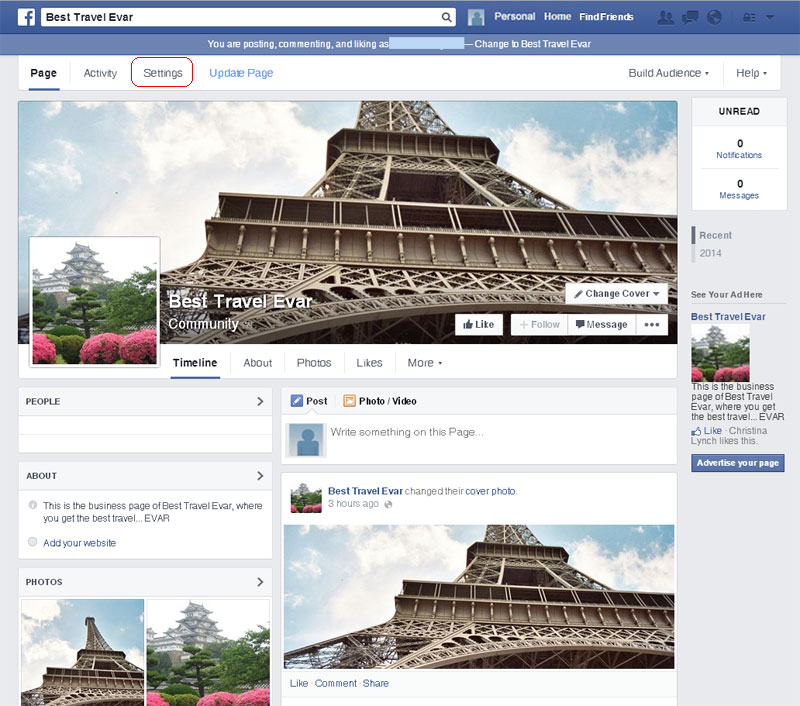The height and width of the screenshot is (706, 800).
Task: Expand Build Audience dropdown
Action: click(x=668, y=73)
